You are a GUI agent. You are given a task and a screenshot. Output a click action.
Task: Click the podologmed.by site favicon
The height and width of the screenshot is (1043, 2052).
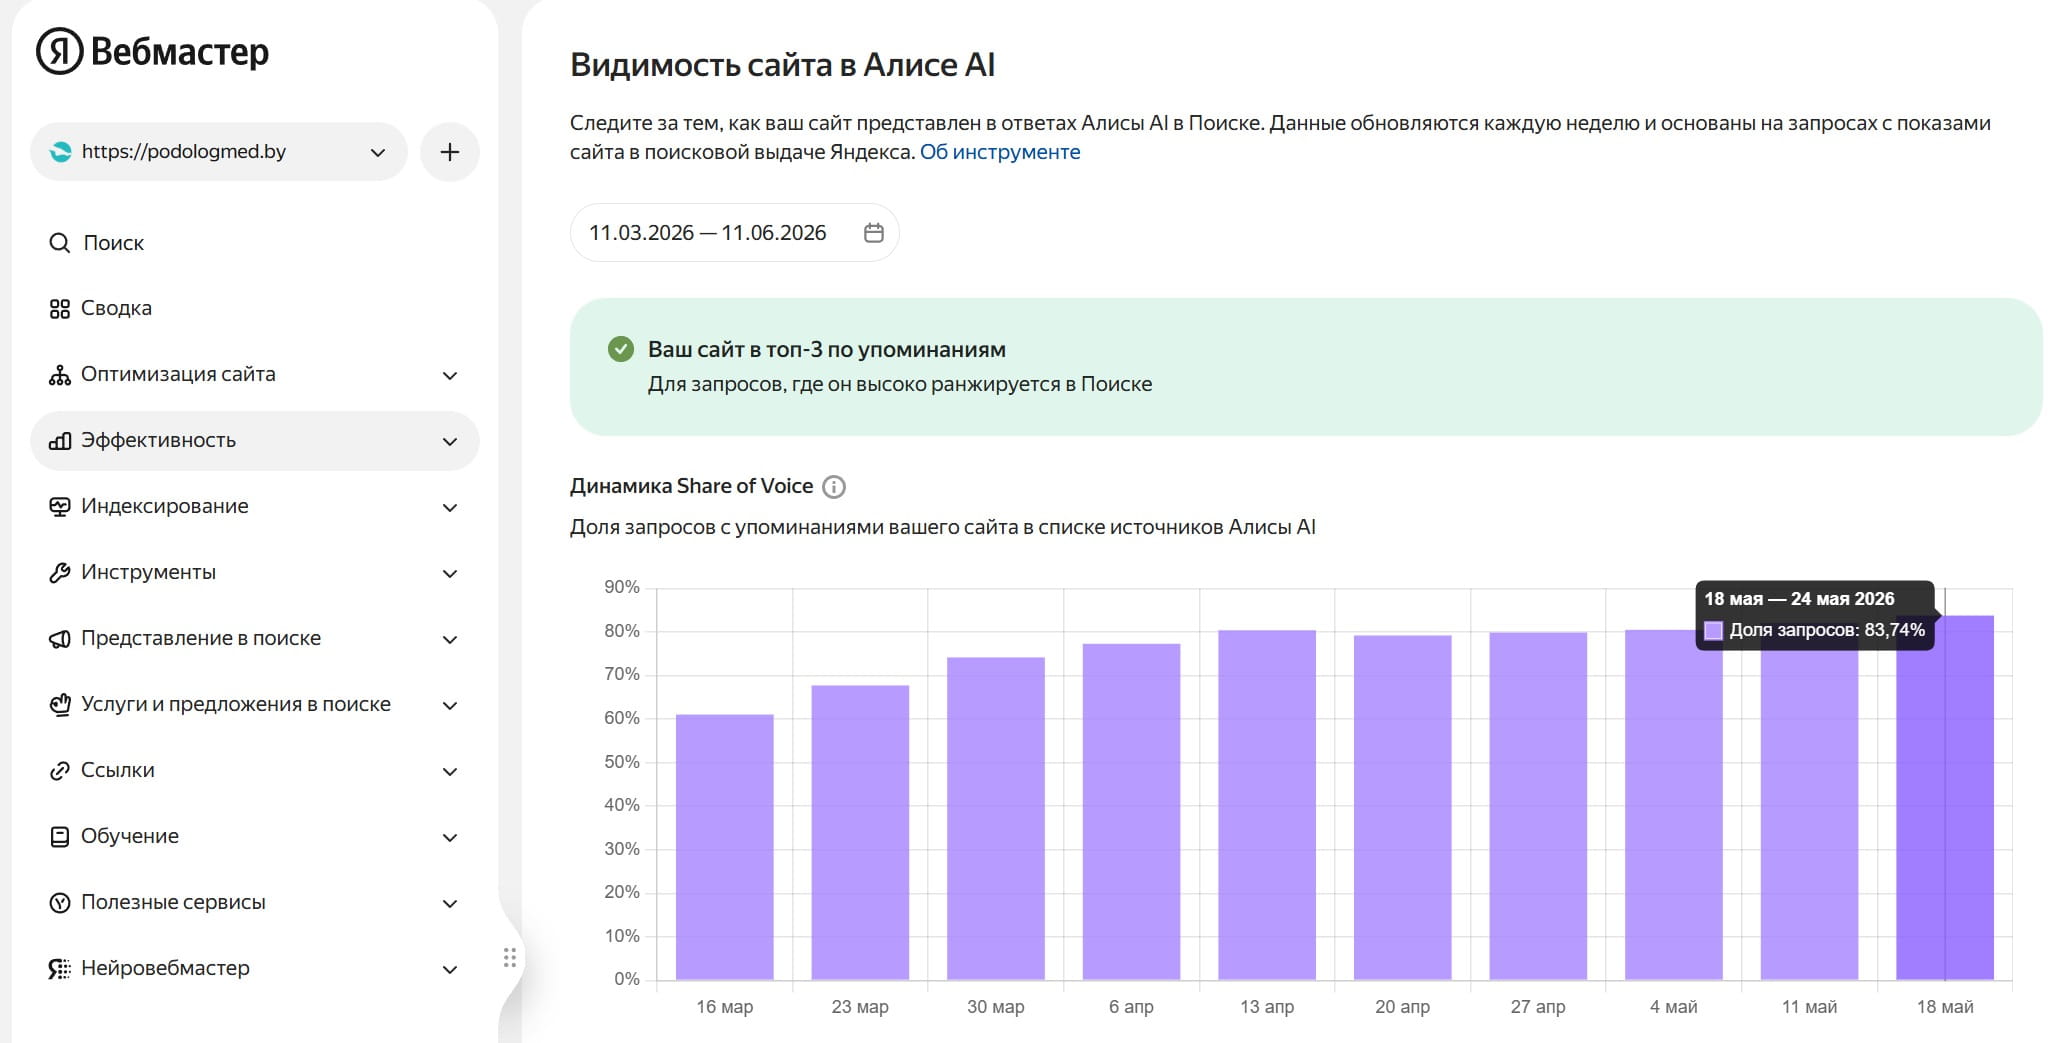[x=61, y=152]
